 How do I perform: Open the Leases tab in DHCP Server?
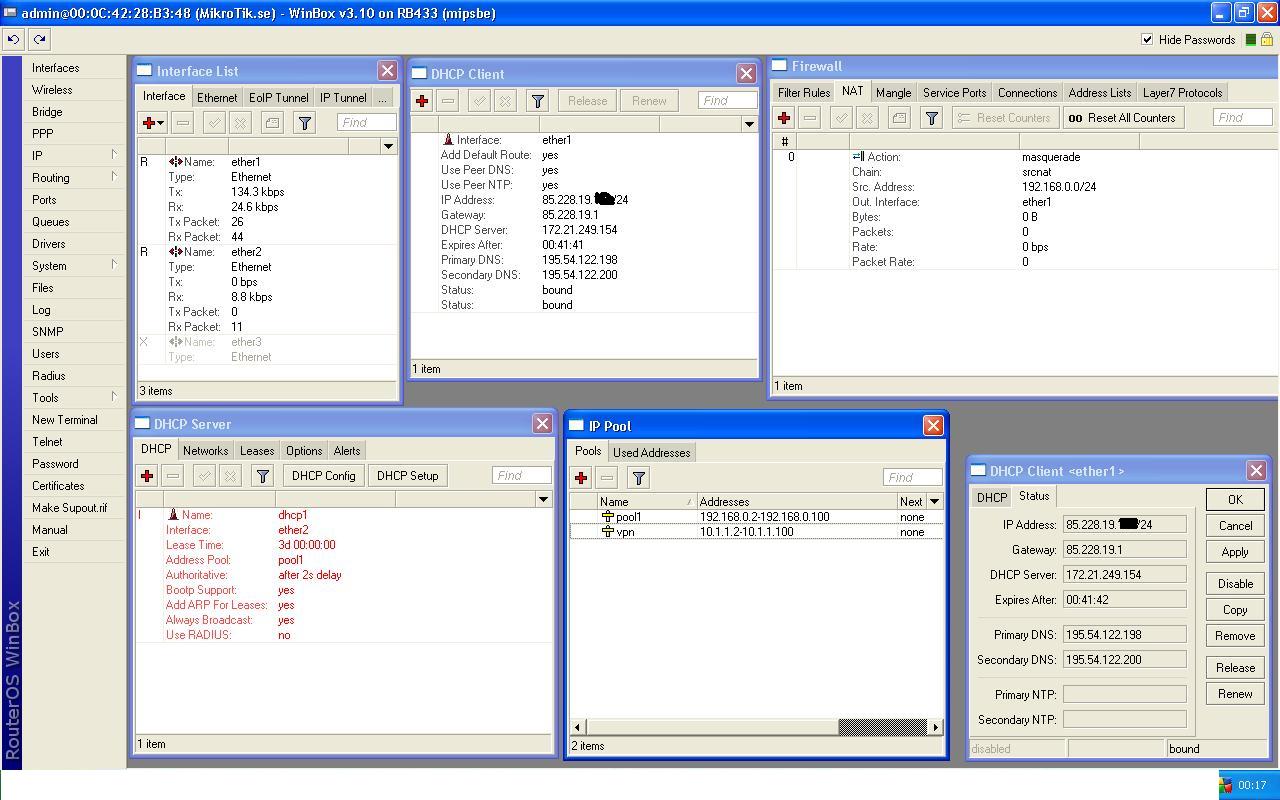point(256,450)
